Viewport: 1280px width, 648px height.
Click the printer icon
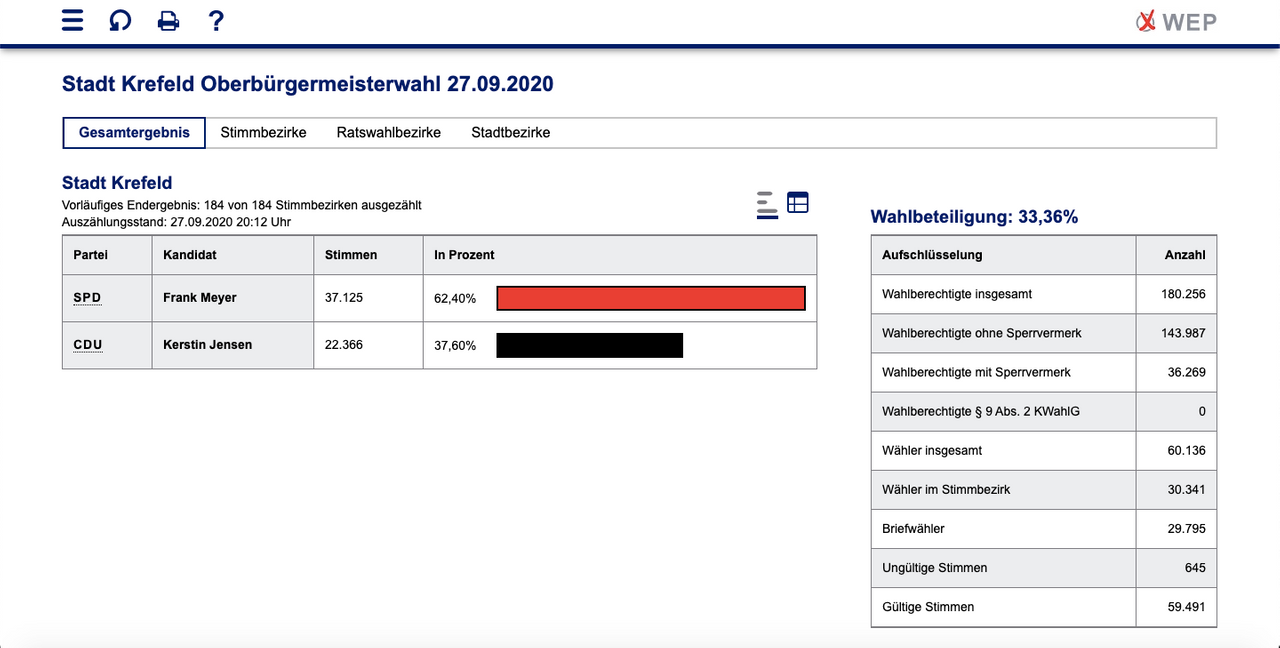[168, 20]
